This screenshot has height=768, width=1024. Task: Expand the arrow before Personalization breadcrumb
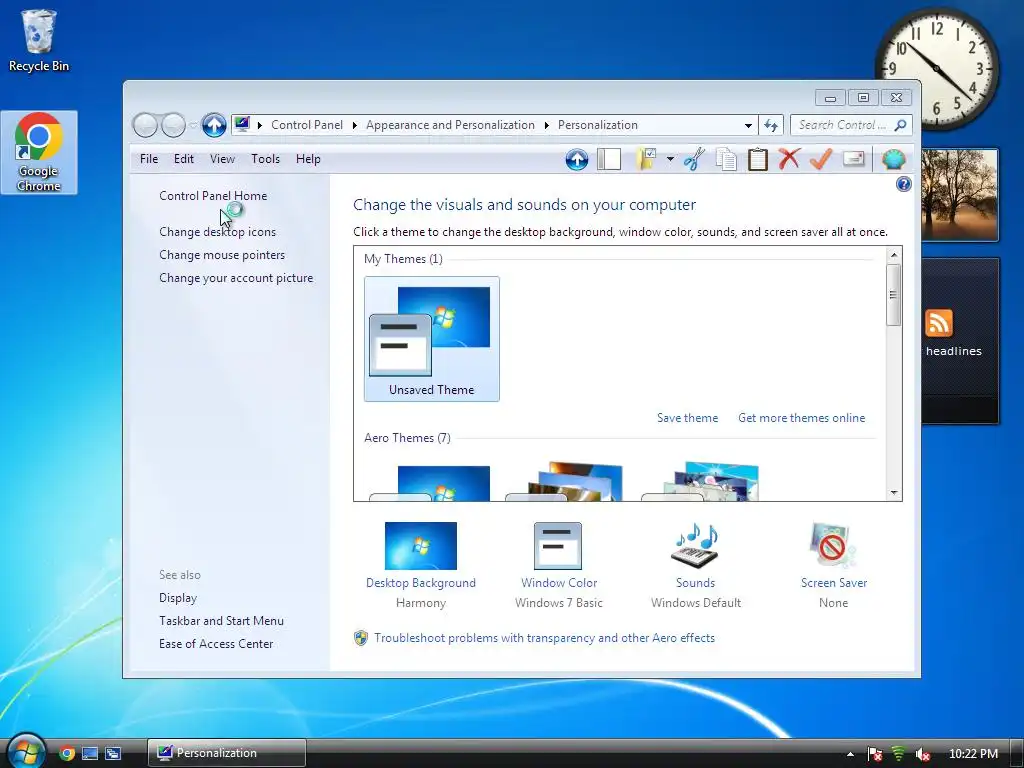[547, 125]
